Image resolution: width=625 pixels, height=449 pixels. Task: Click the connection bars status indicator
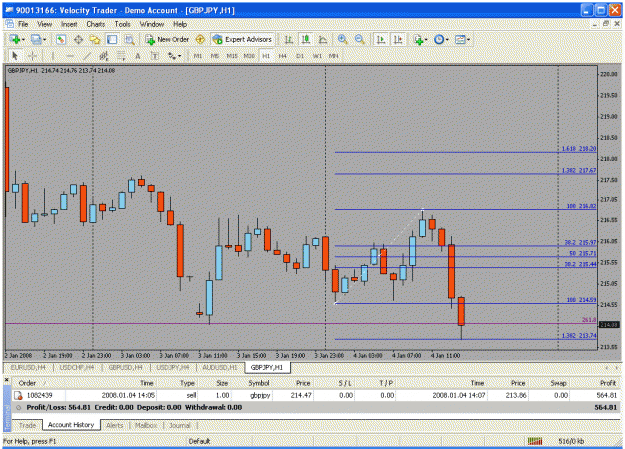535,441
